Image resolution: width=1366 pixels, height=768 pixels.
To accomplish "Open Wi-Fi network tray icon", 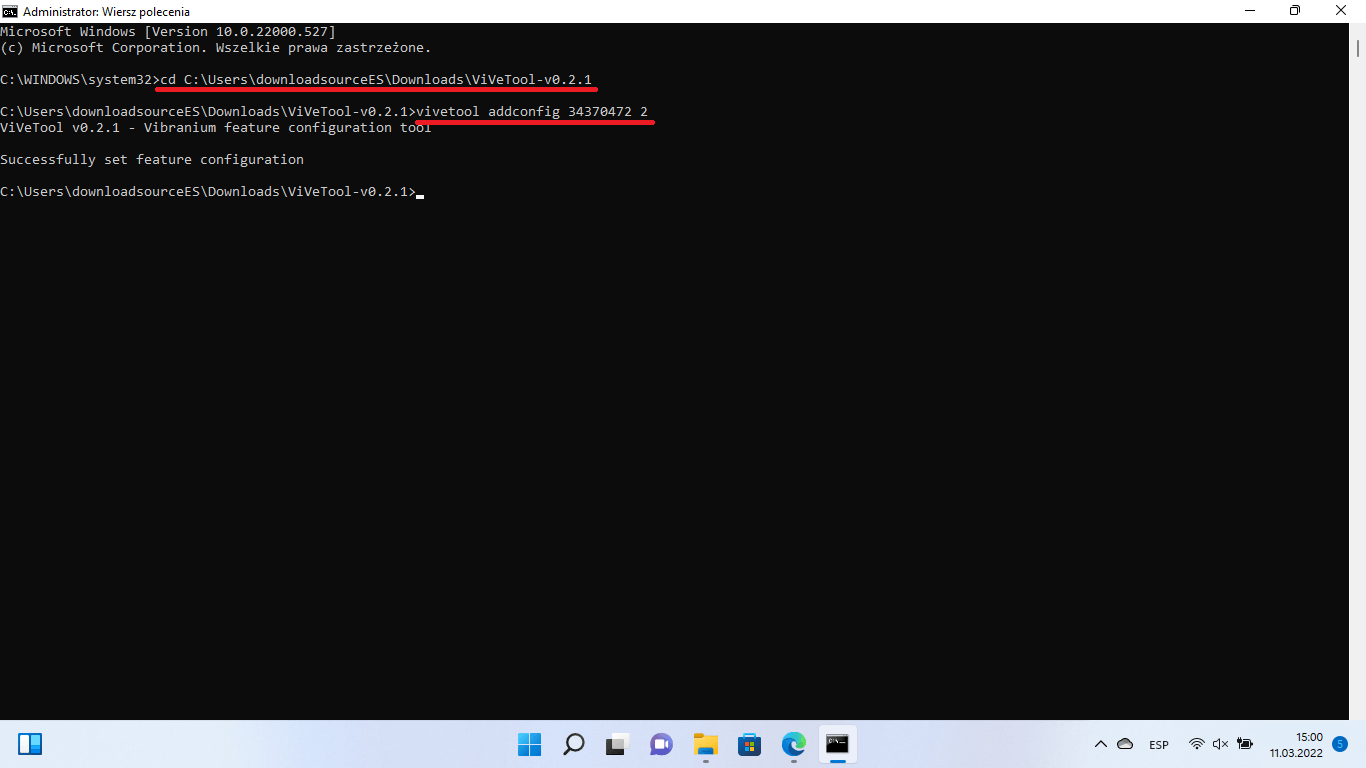I will (1197, 744).
